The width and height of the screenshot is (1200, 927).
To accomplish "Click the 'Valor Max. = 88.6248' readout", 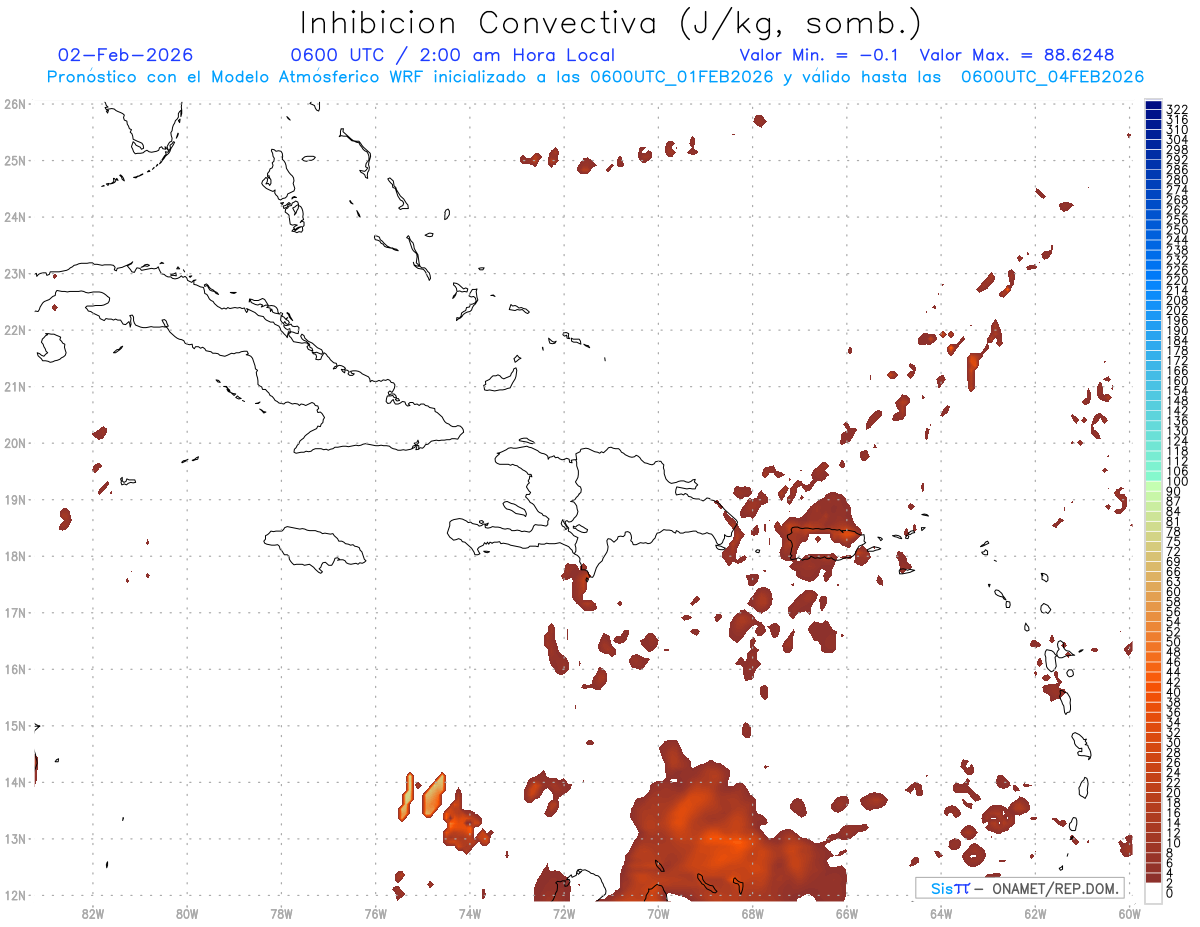I will pos(1017,55).
